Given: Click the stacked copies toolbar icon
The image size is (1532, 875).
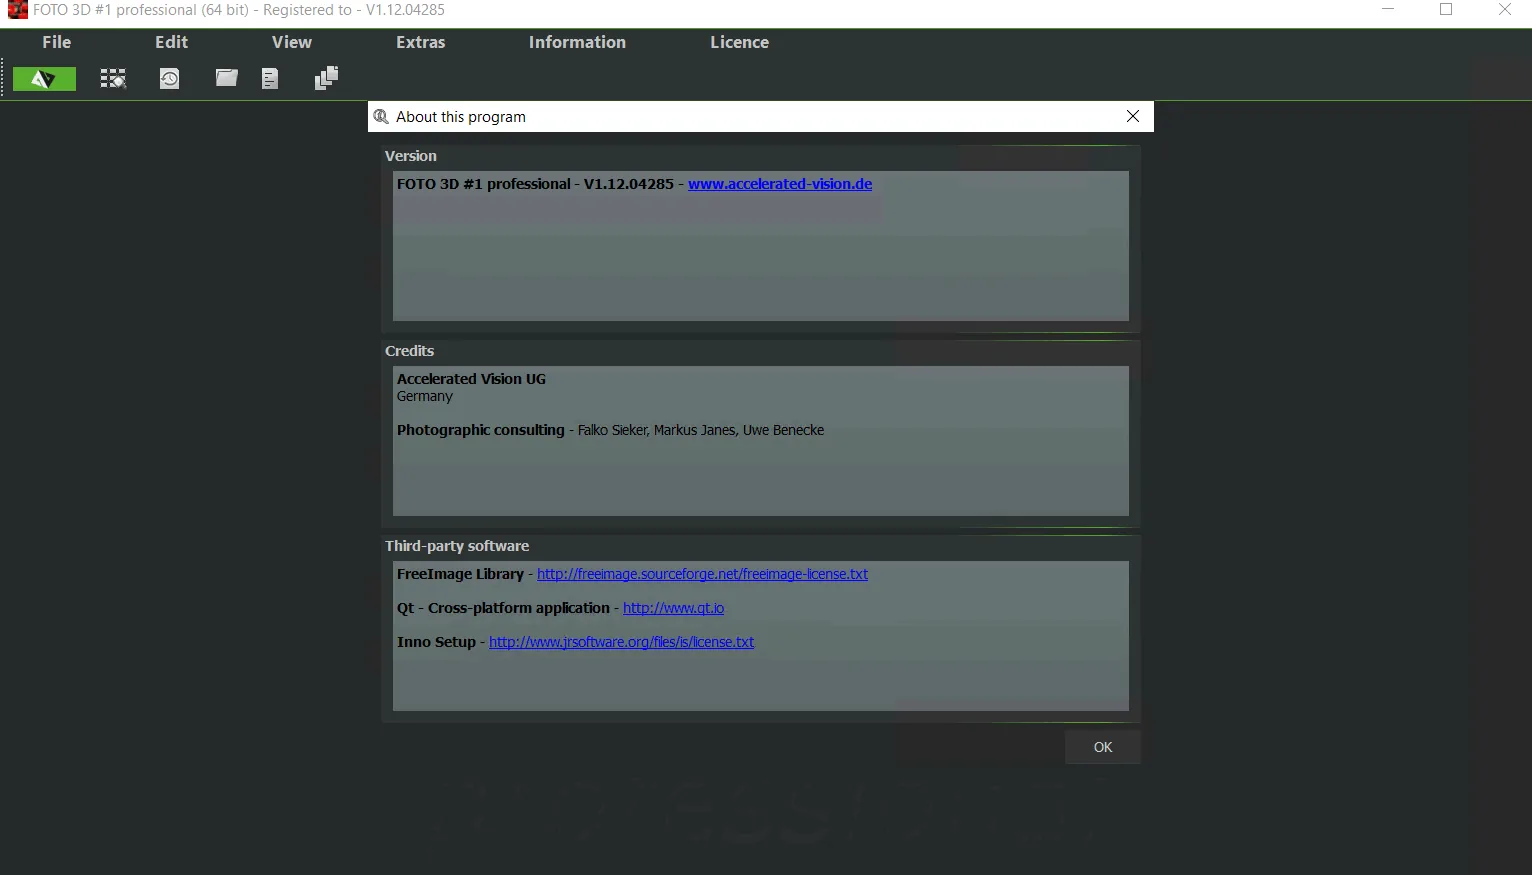Looking at the screenshot, I should [x=327, y=78].
